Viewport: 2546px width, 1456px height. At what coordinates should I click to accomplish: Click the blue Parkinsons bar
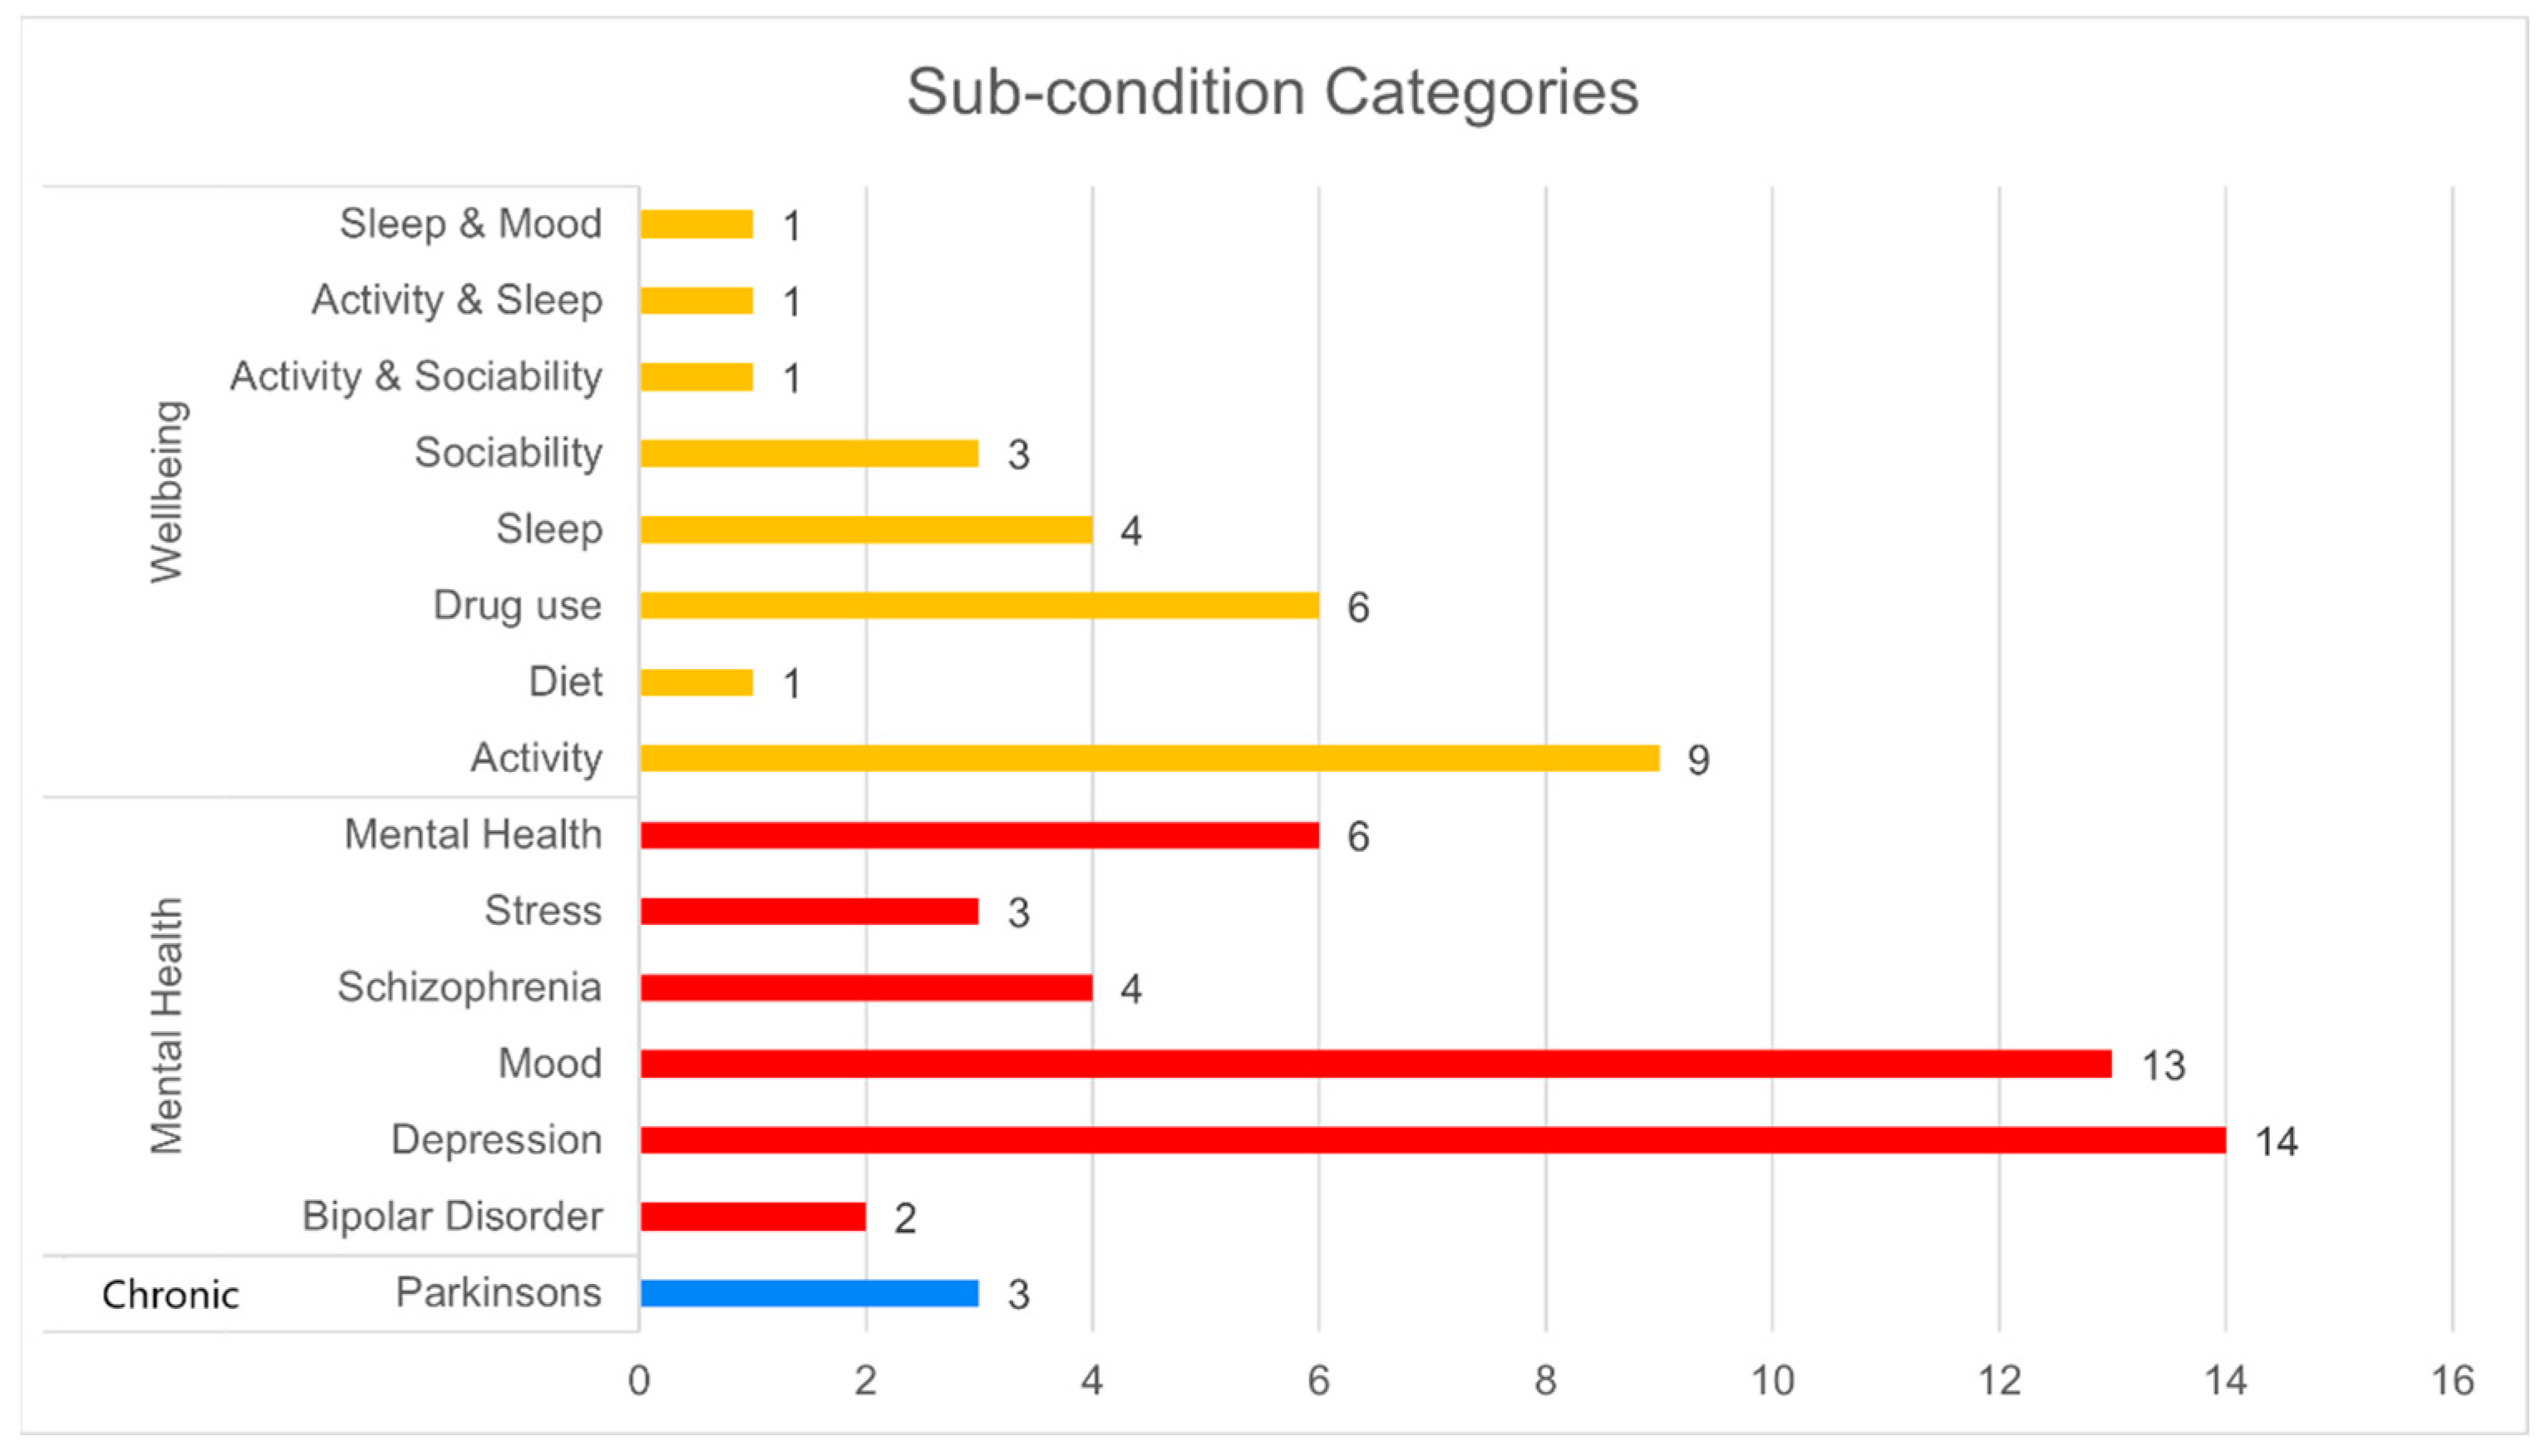click(810, 1293)
